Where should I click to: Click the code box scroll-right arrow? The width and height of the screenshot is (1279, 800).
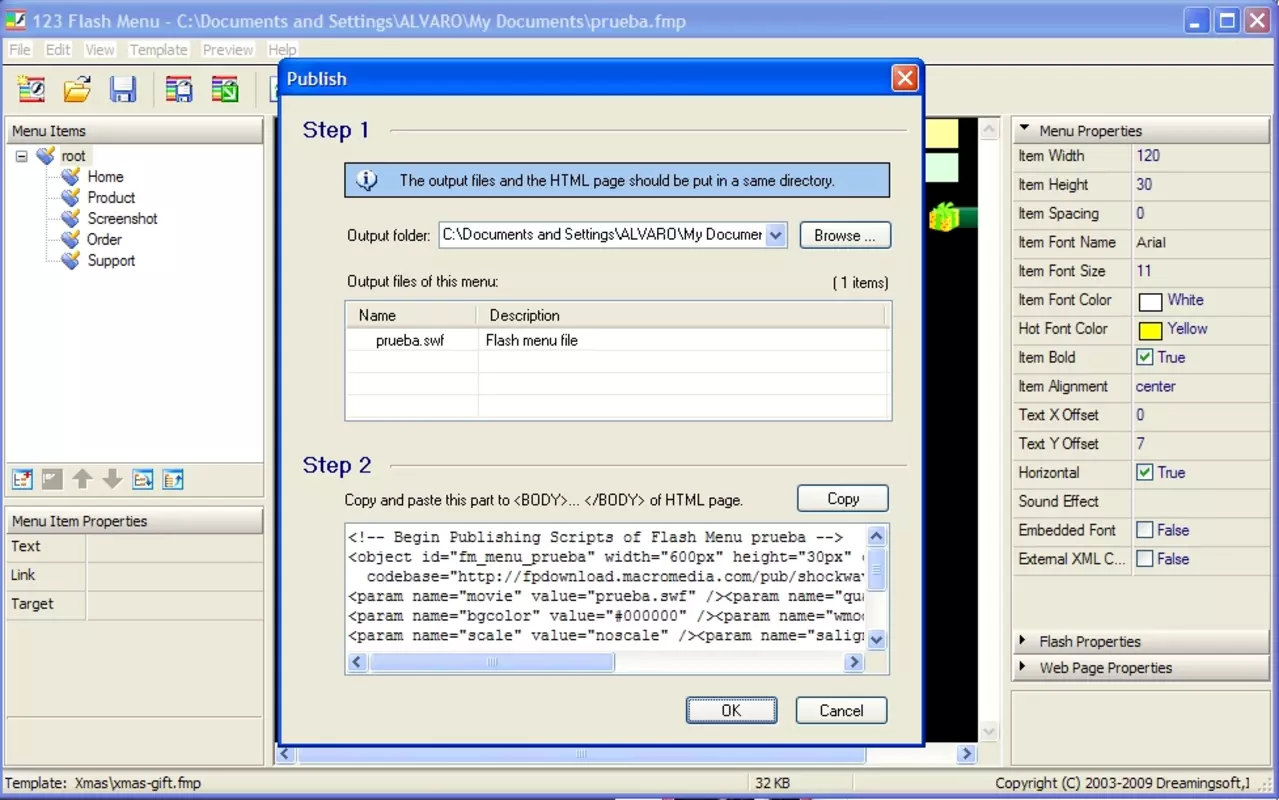click(x=853, y=662)
